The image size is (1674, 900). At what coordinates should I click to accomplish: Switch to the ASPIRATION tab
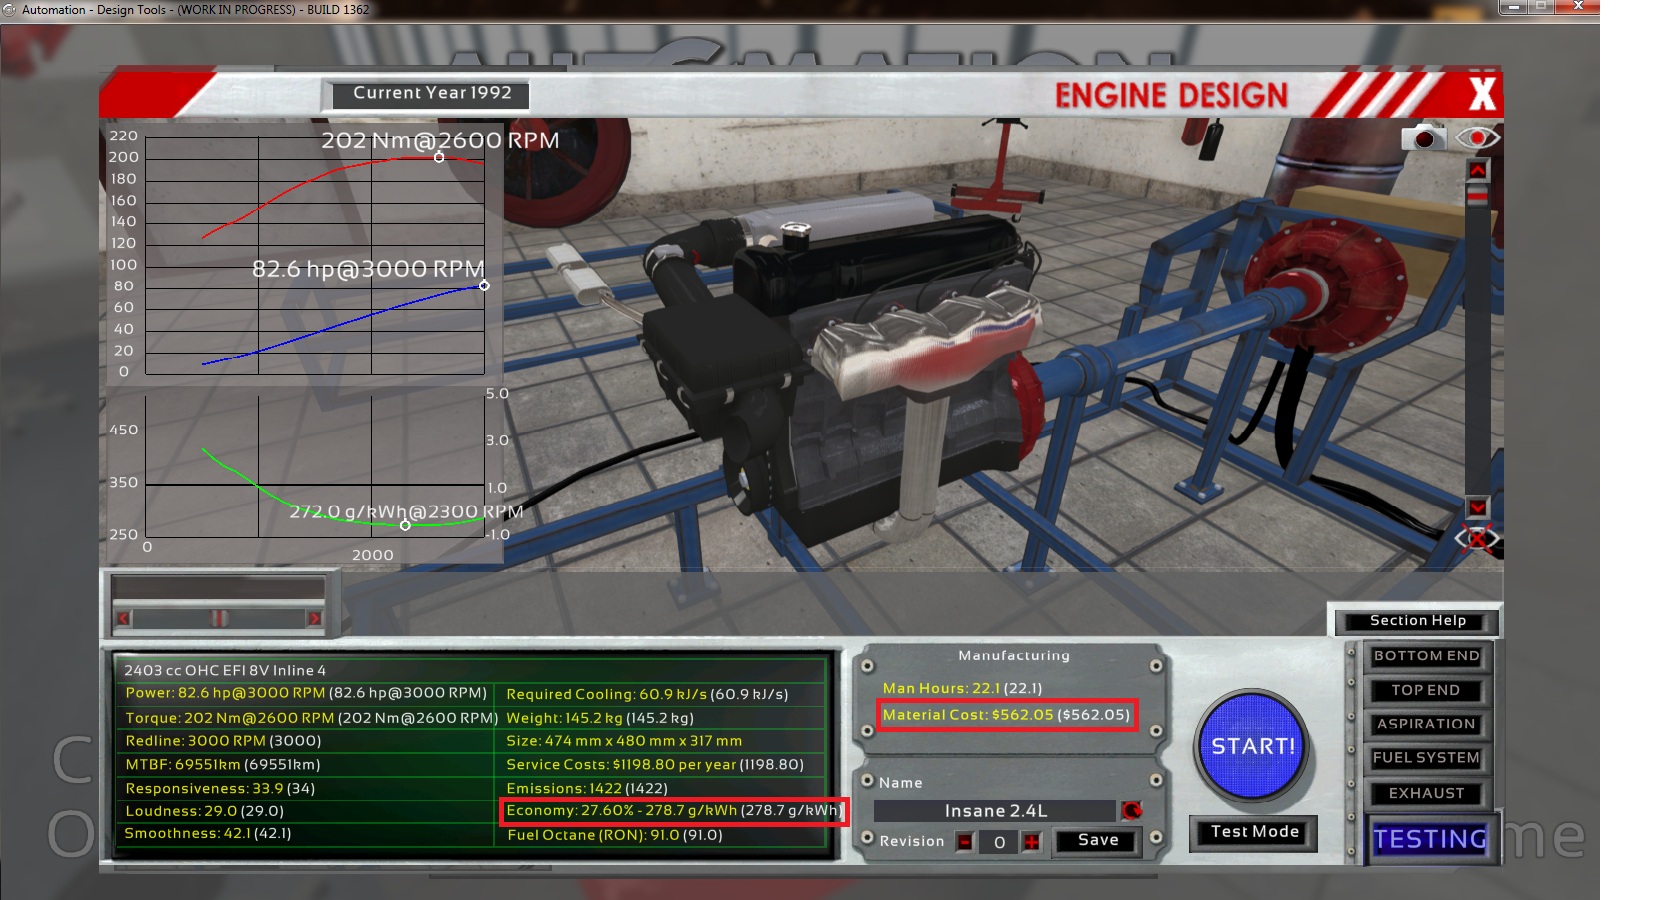tap(1426, 724)
